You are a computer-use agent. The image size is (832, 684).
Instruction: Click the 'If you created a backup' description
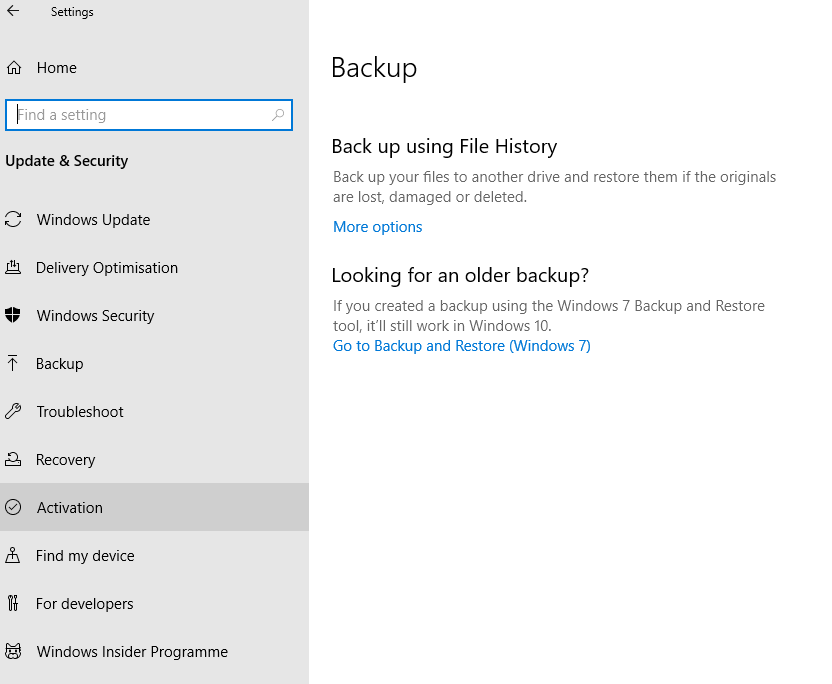549,315
